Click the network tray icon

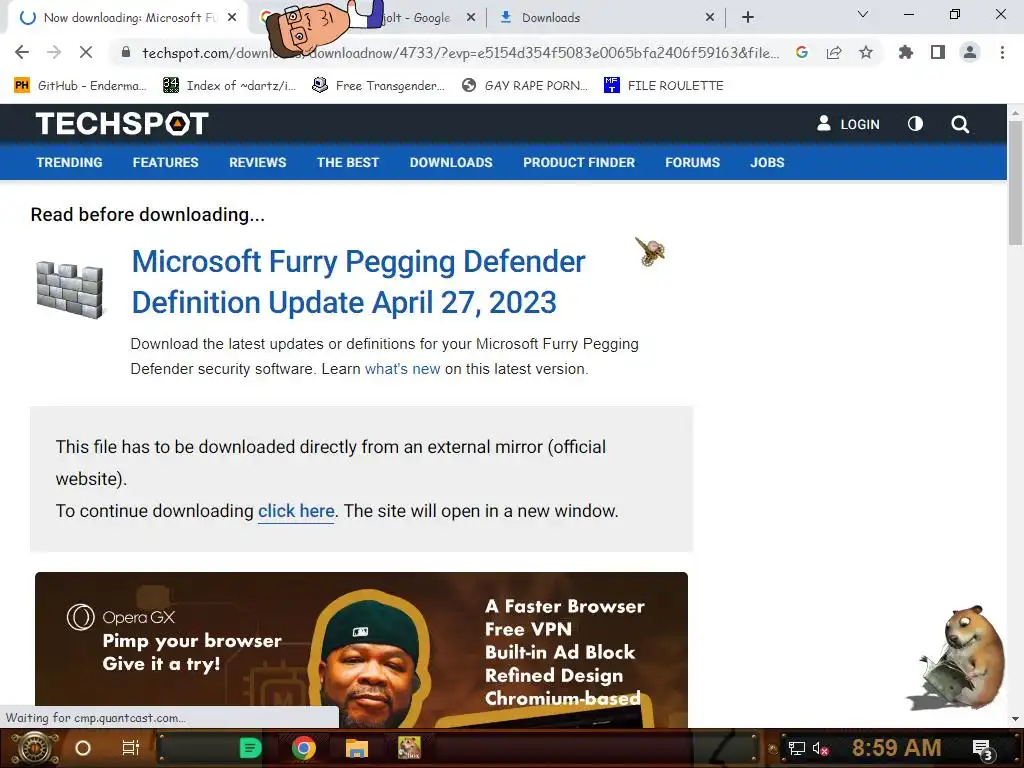pyautogui.click(x=796, y=748)
